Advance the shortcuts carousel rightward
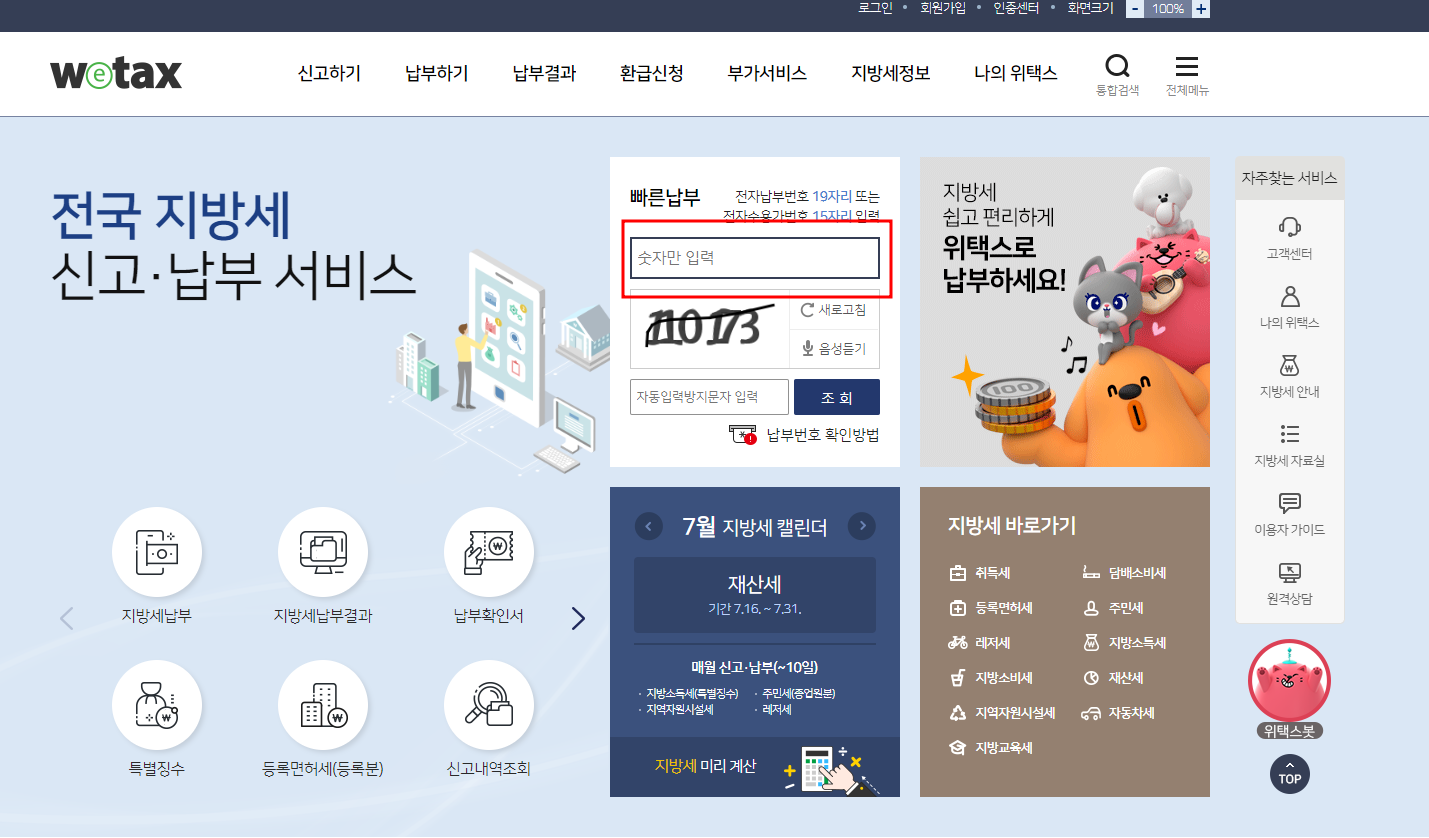The height and width of the screenshot is (838, 1429). 578,618
